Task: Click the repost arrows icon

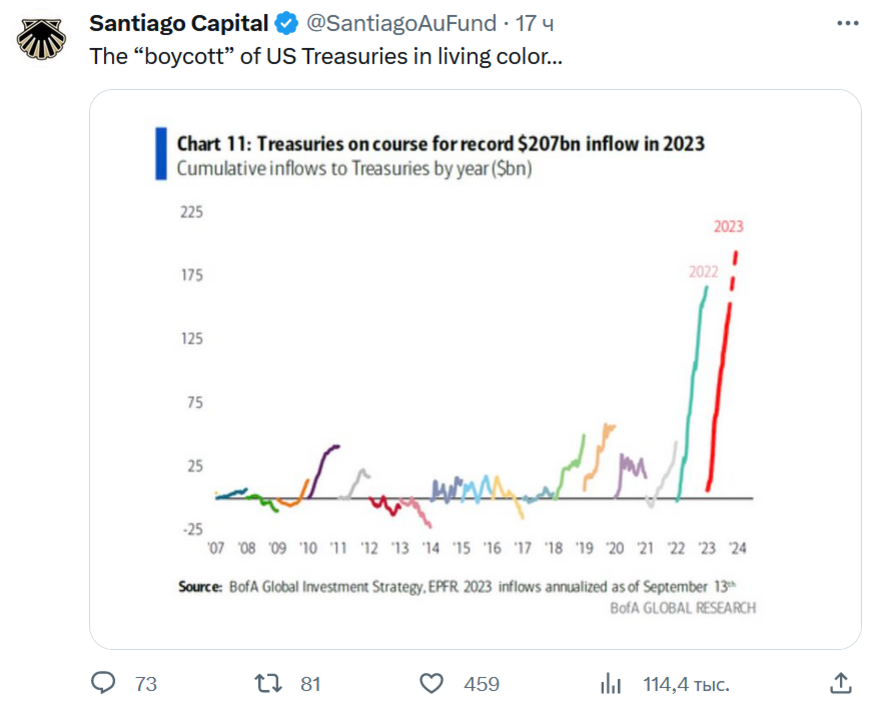Action: coord(268,683)
